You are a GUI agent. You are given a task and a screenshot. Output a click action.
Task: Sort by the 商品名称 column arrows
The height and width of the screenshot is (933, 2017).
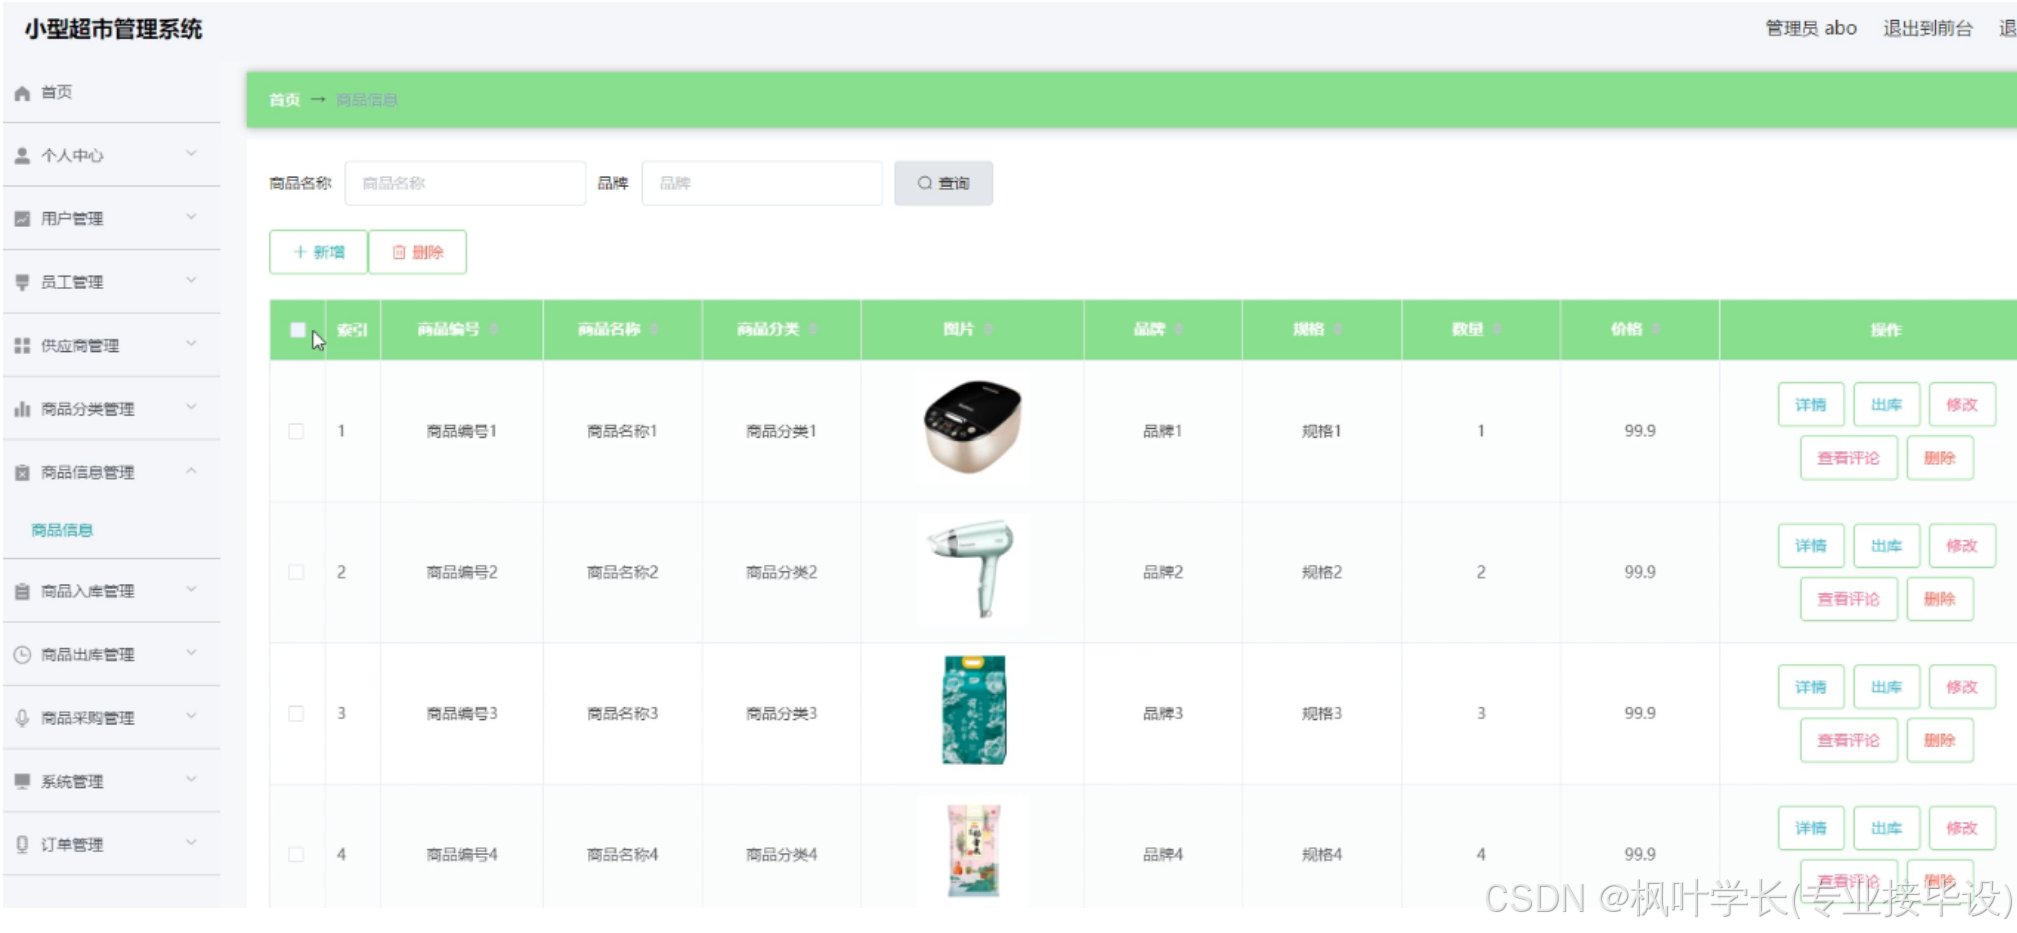(x=654, y=330)
